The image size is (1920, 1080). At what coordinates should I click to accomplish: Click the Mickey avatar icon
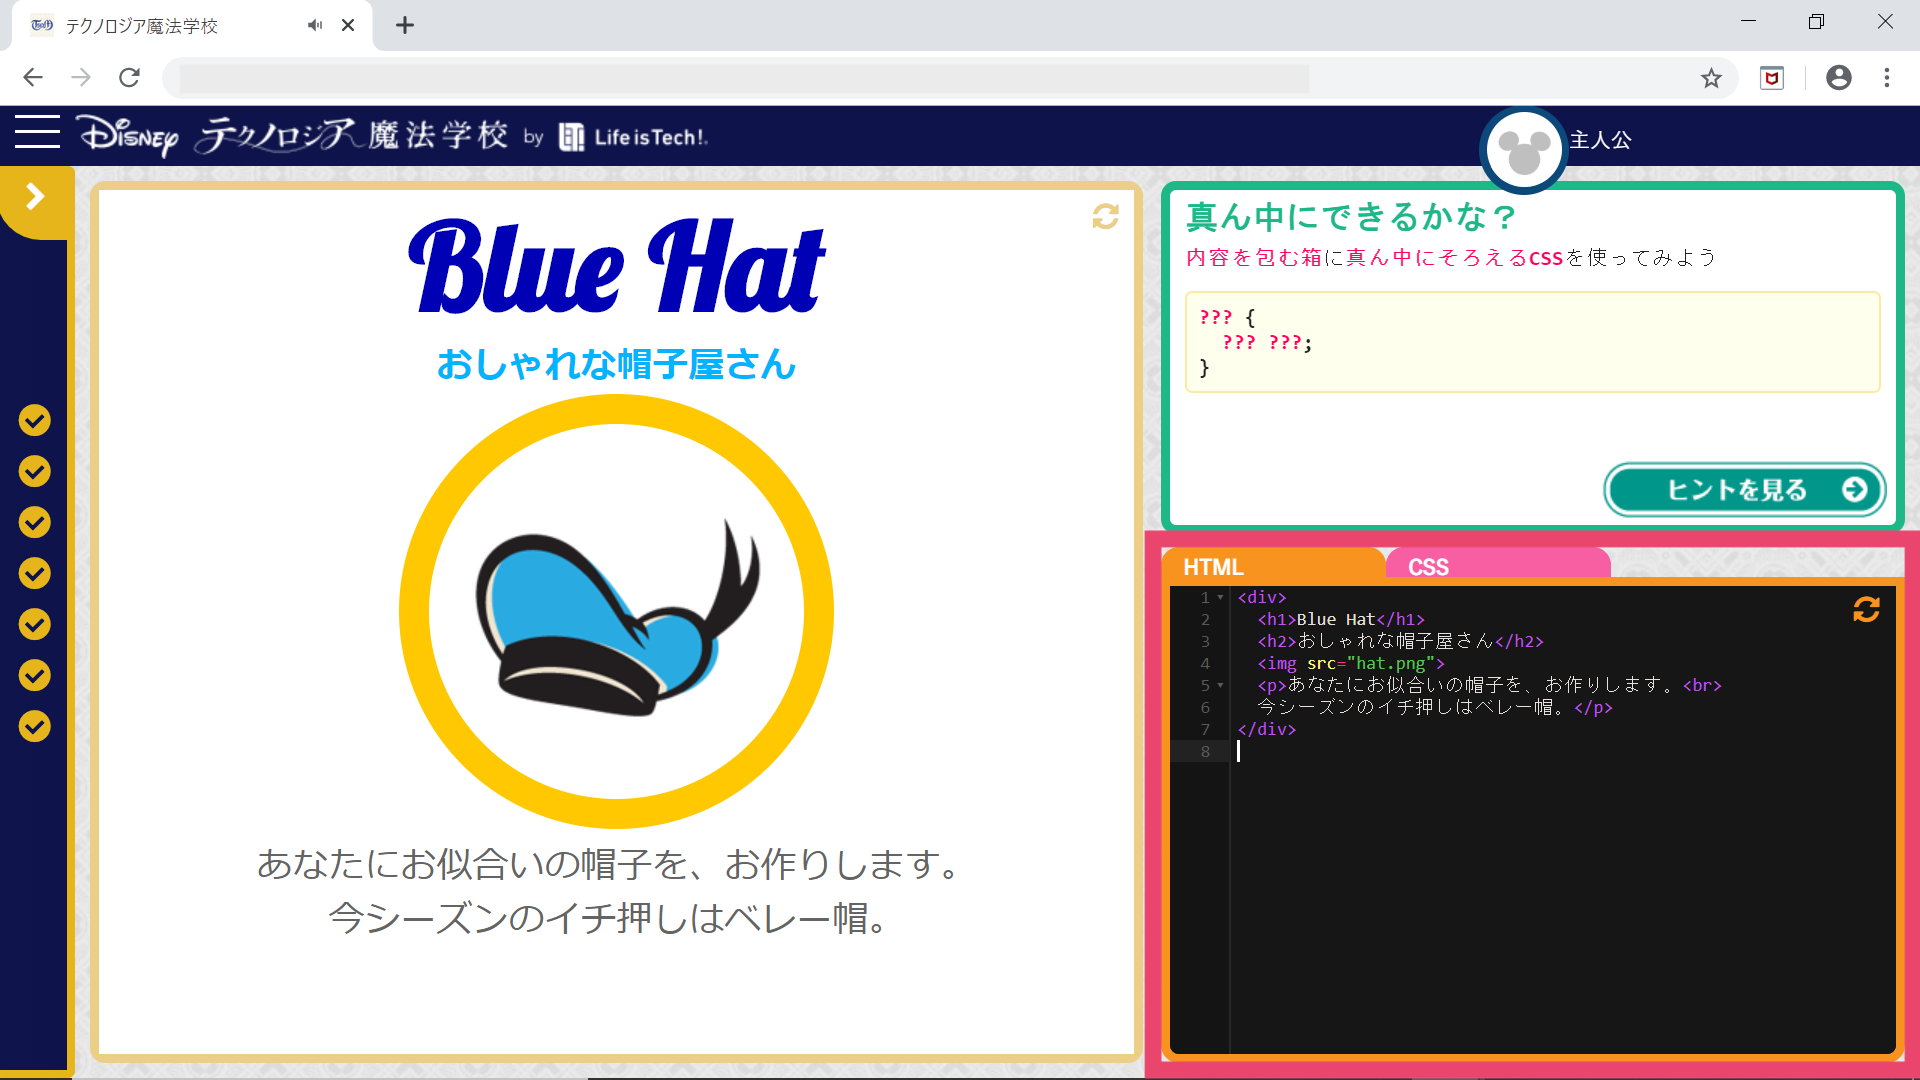[1523, 150]
